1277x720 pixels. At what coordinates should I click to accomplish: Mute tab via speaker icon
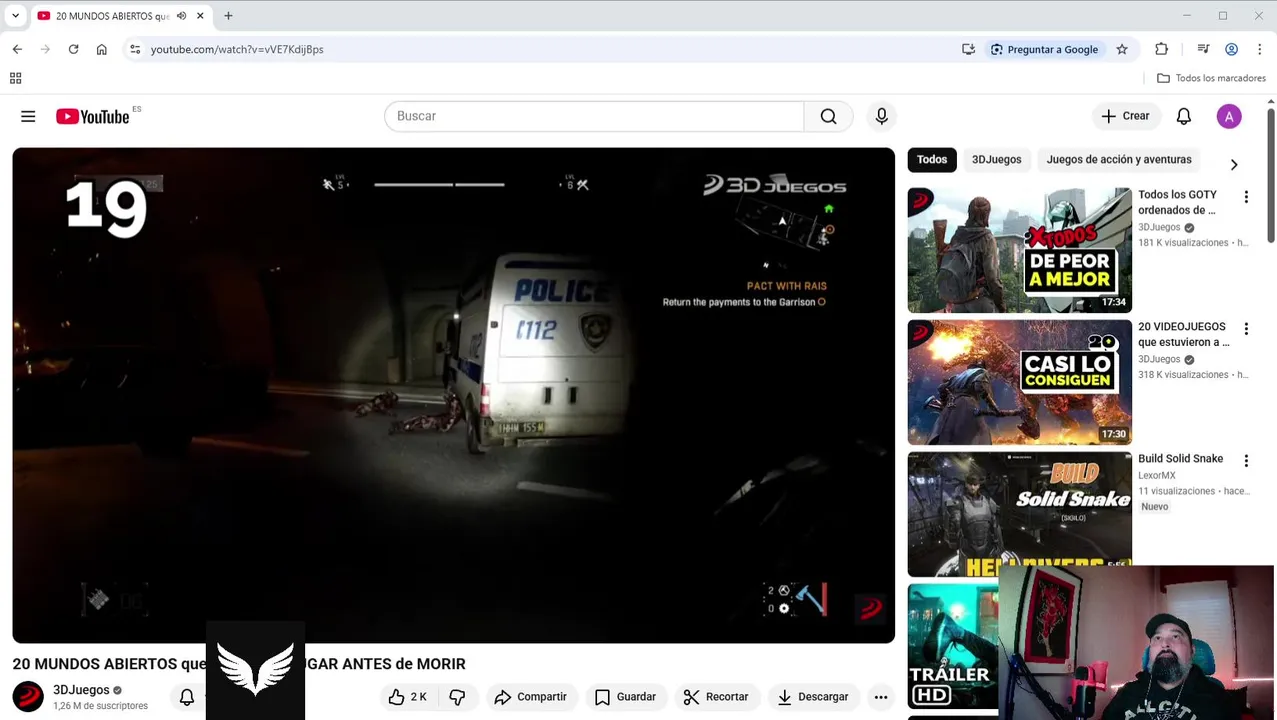point(181,16)
